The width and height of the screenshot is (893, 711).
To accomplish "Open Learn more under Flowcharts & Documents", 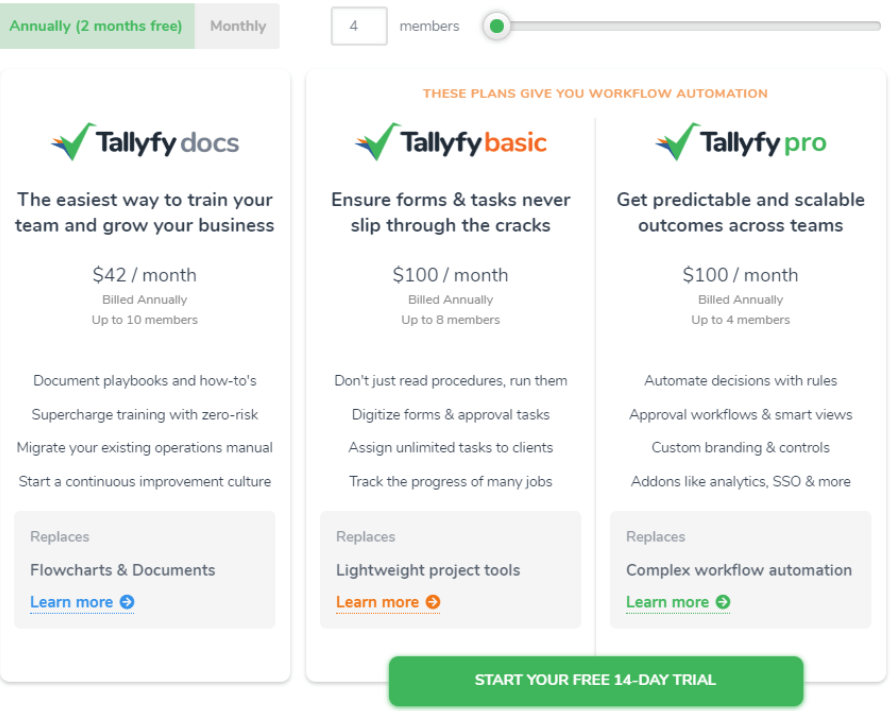I will click(73, 602).
